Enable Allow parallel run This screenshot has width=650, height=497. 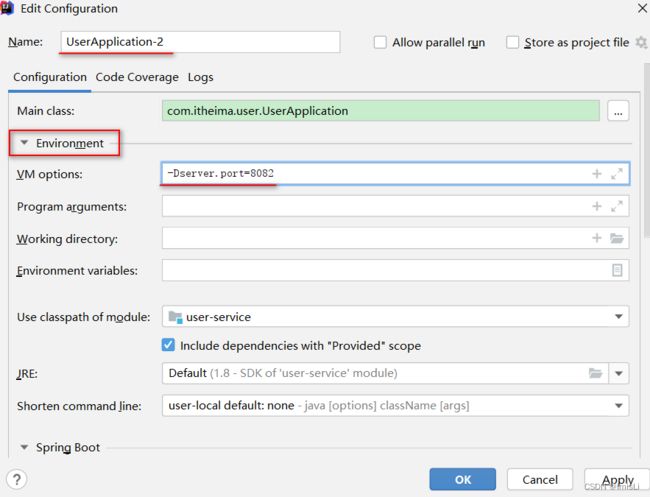[x=380, y=42]
